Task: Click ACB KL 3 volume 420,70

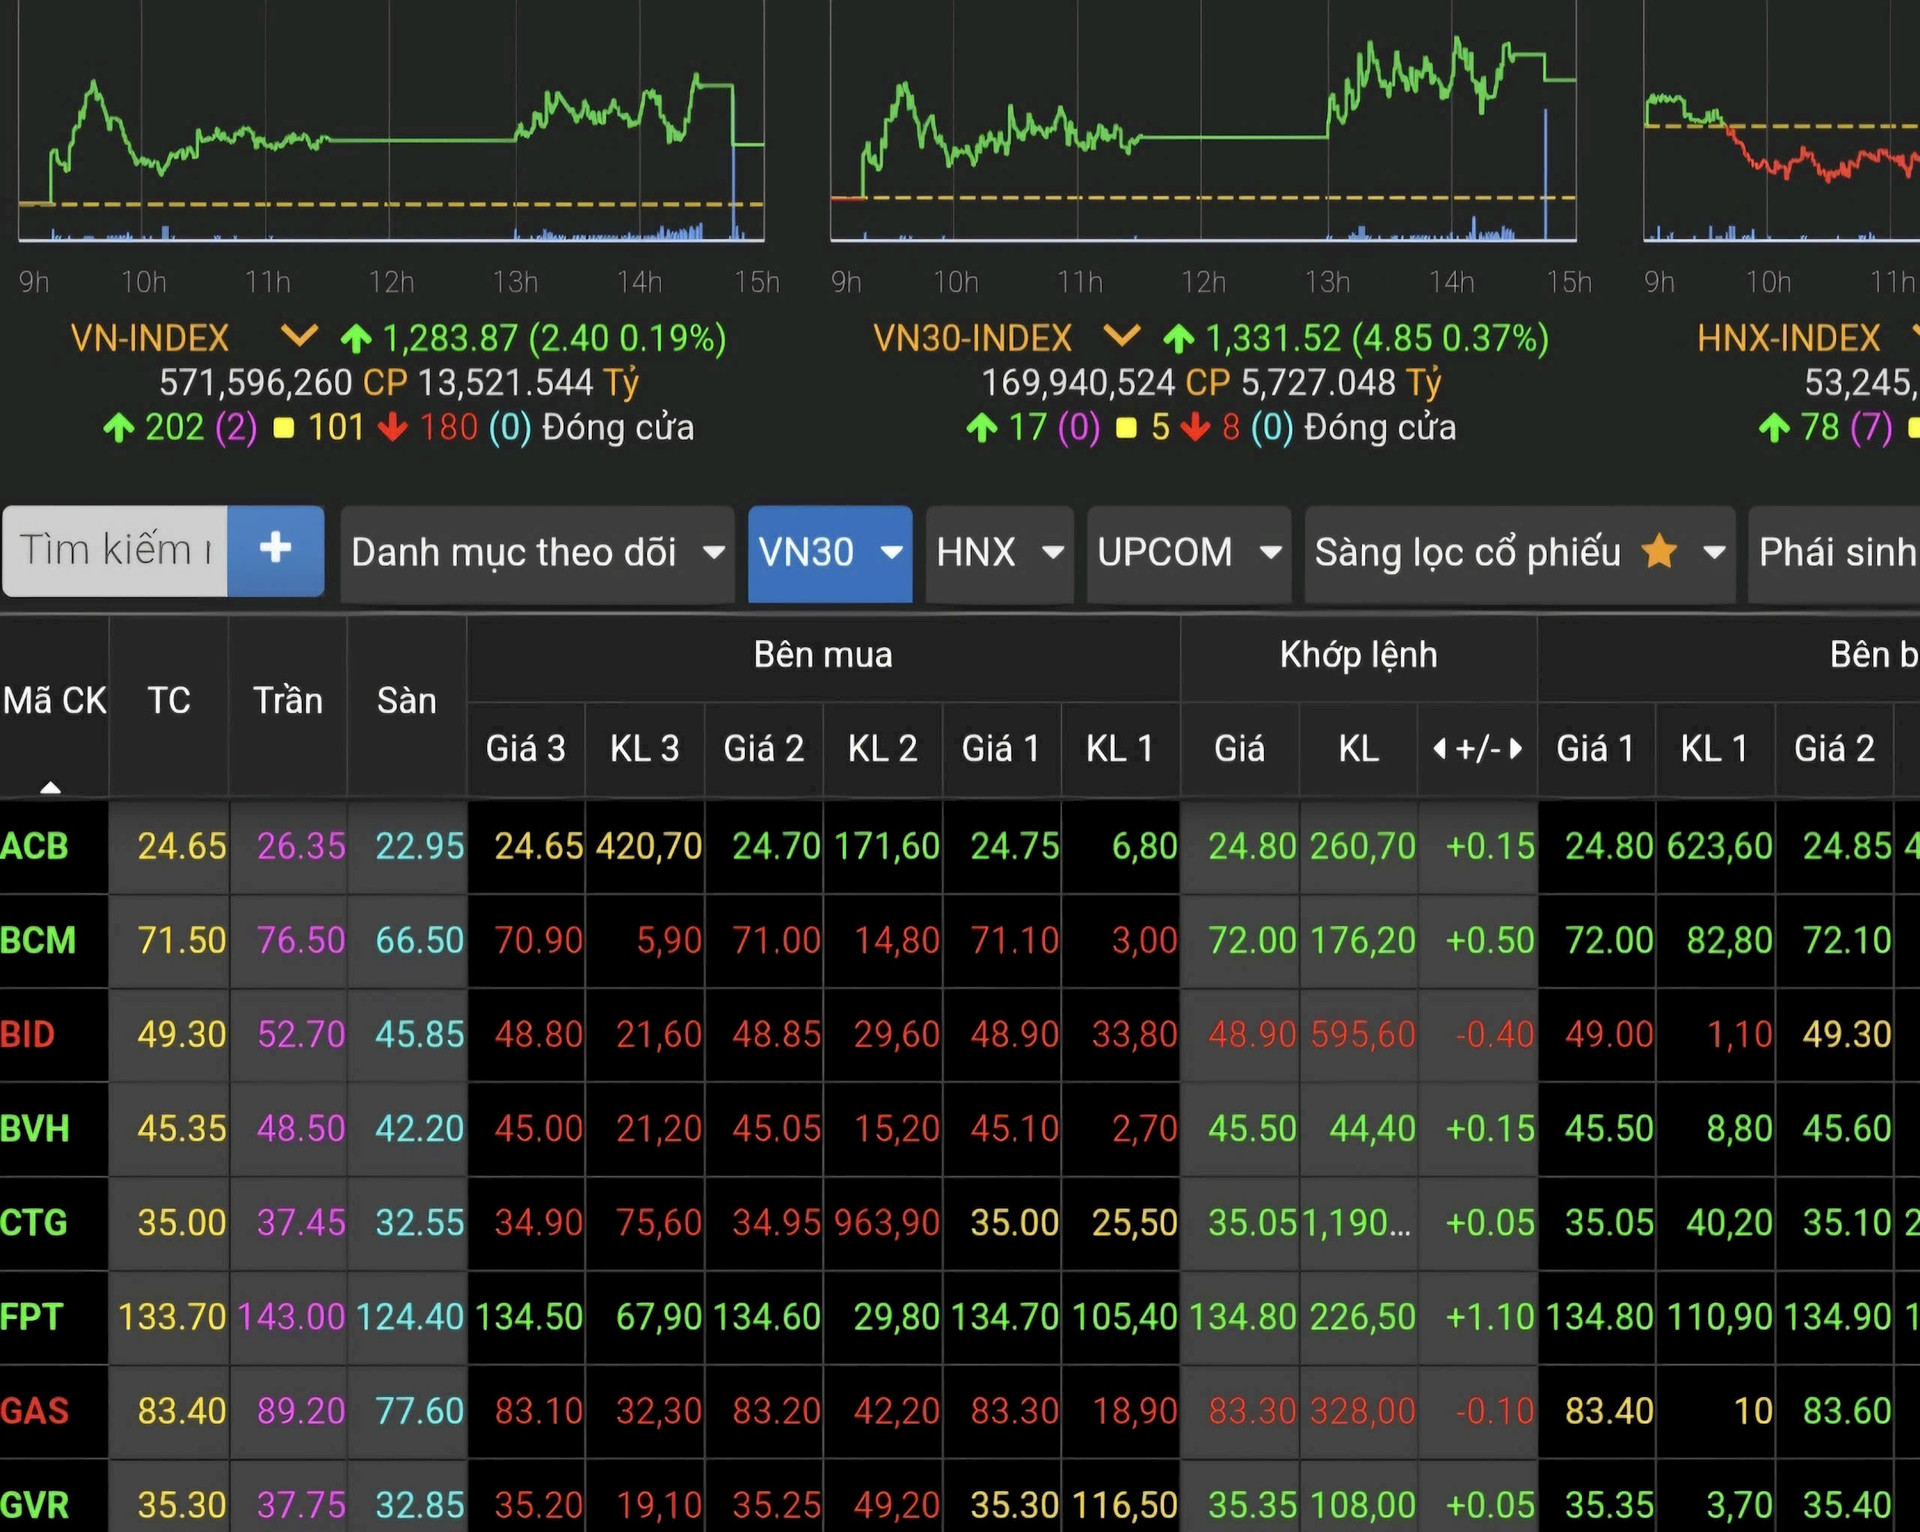Action: (x=649, y=846)
